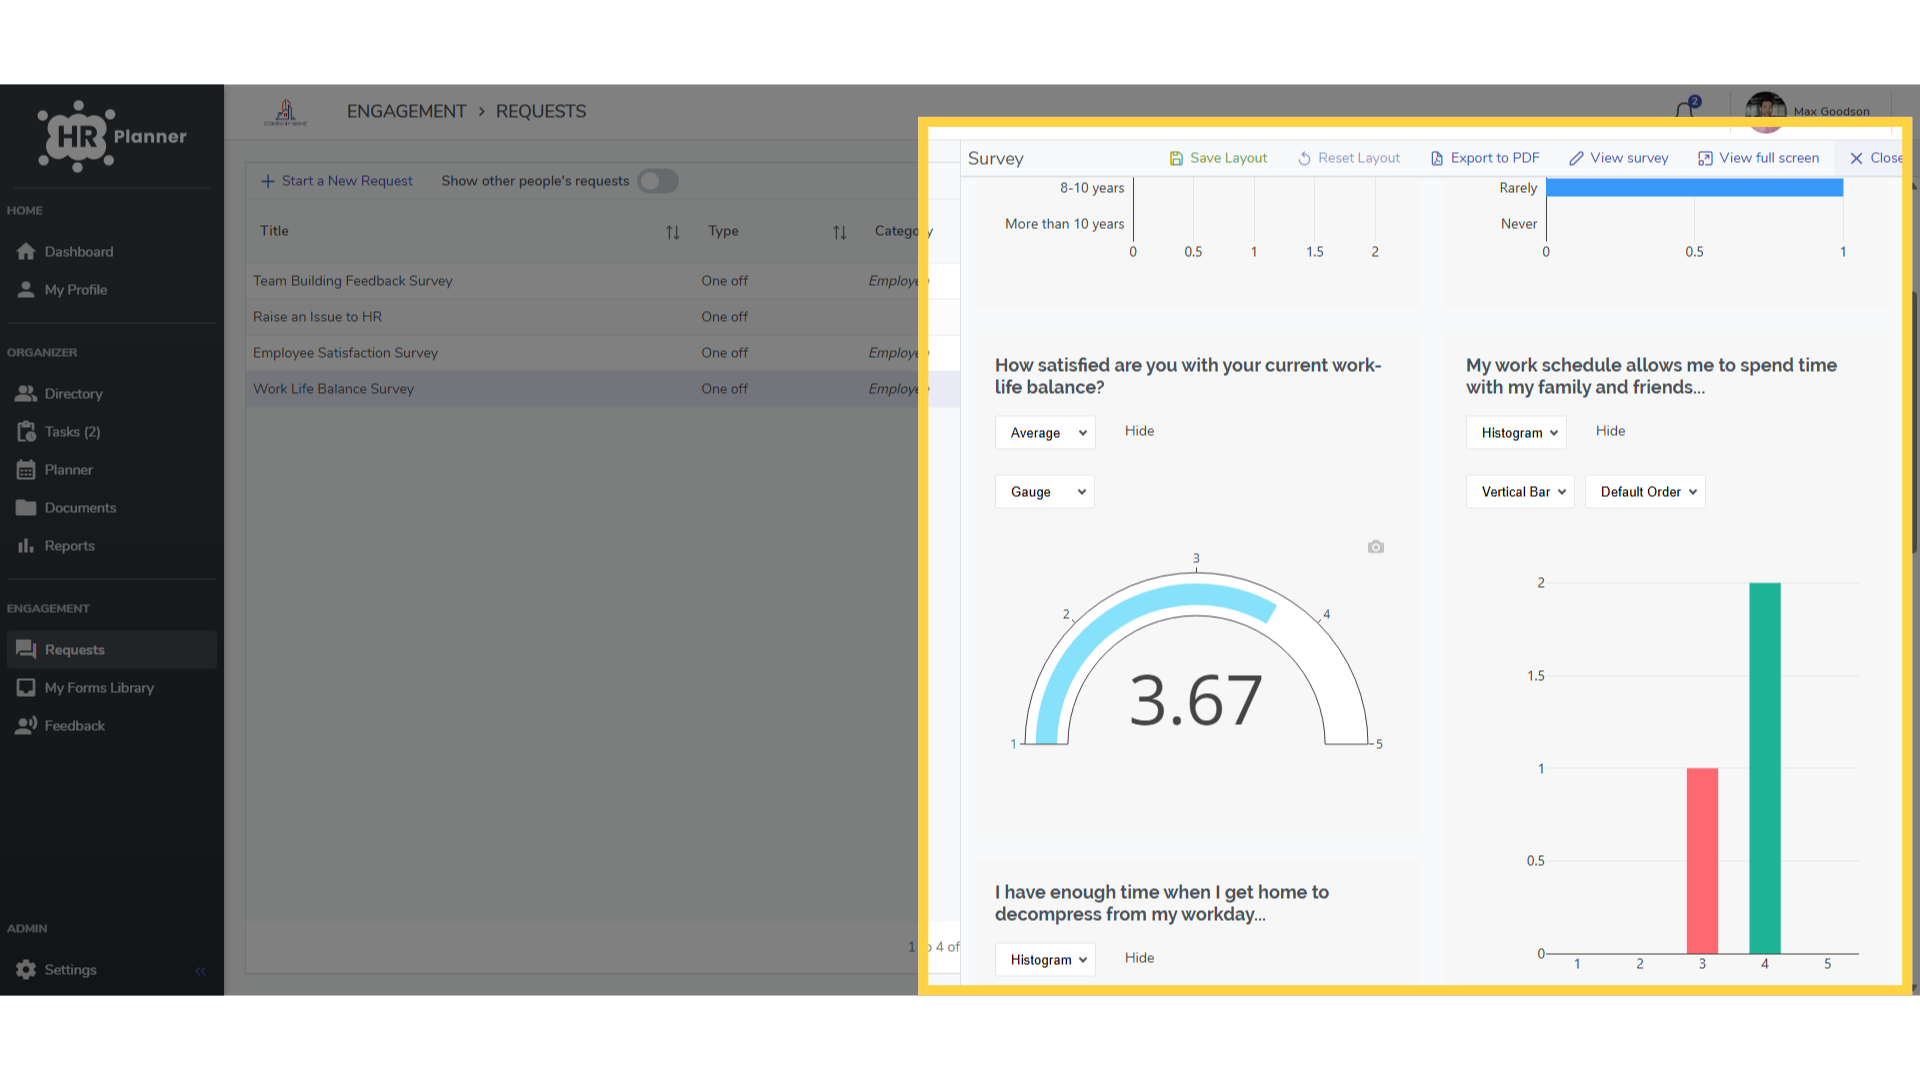Click Save Layout in survey toolbar
This screenshot has height=1080, width=1920.
point(1218,158)
